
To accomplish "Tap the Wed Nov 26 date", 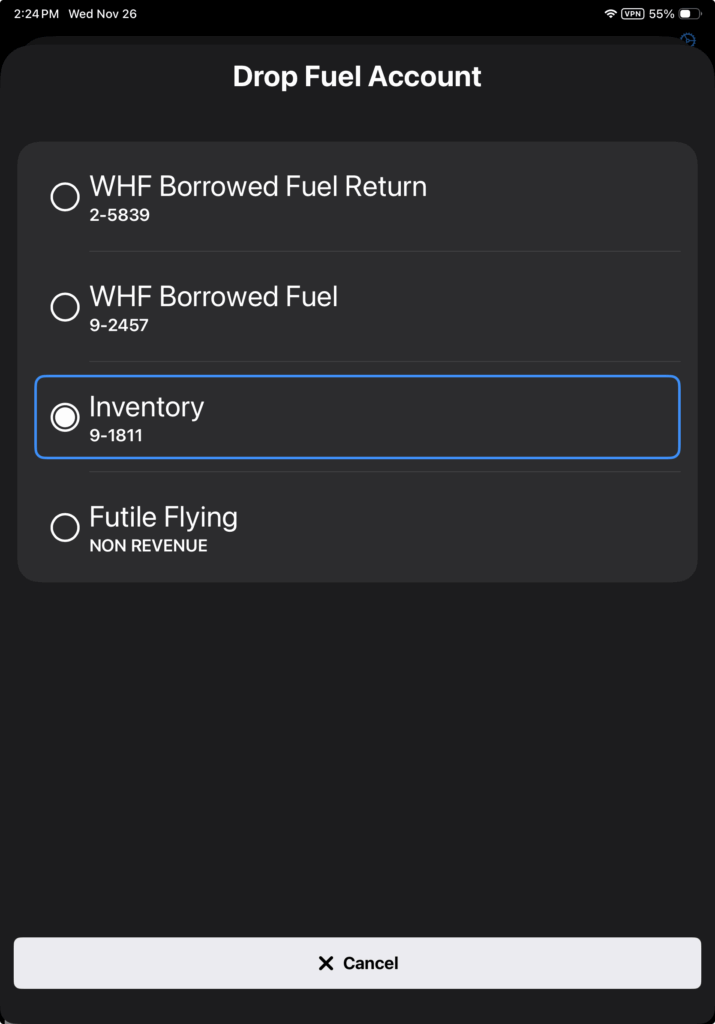I will point(102,14).
